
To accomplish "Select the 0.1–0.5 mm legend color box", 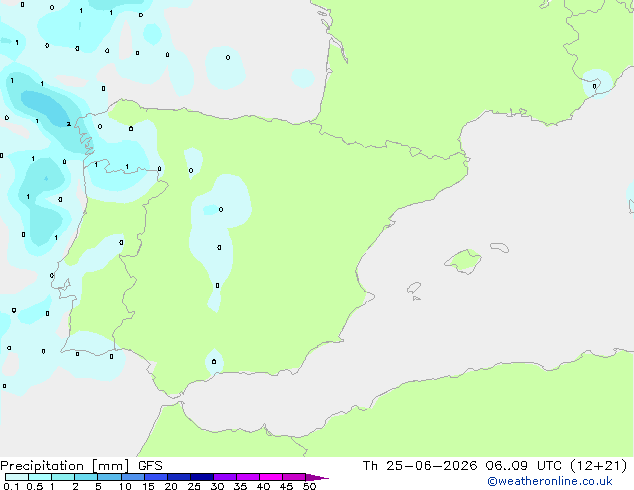I will coord(17,477).
